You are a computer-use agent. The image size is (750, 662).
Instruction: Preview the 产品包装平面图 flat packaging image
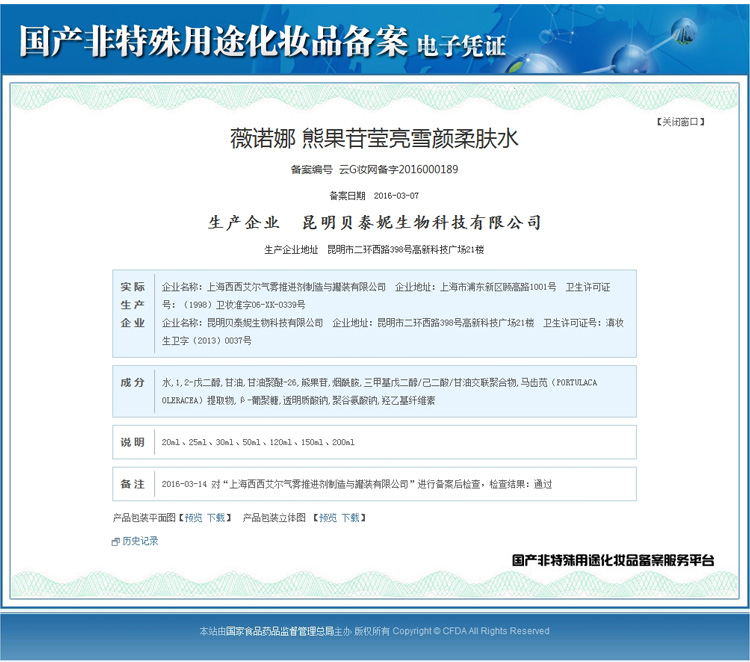194,518
